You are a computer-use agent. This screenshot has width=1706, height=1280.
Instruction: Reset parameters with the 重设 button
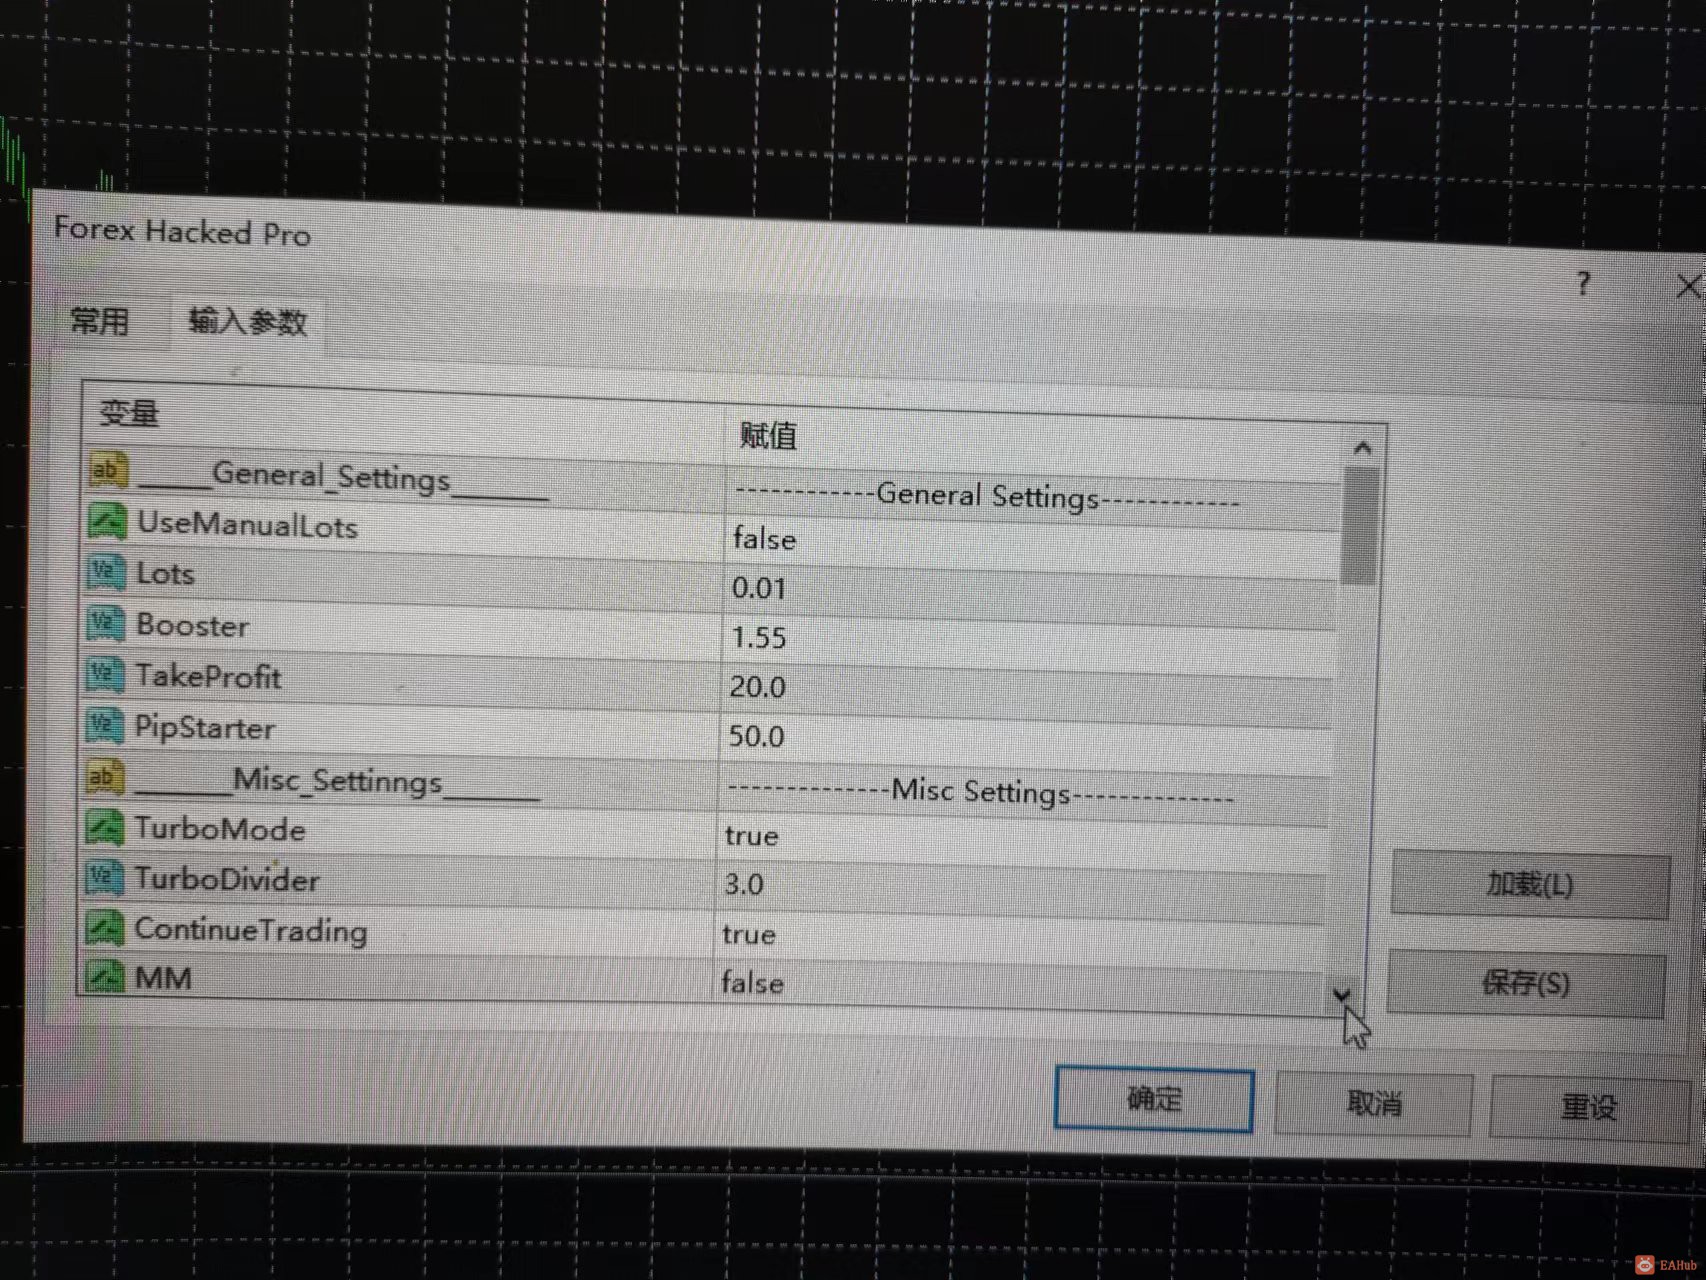pos(1590,1108)
